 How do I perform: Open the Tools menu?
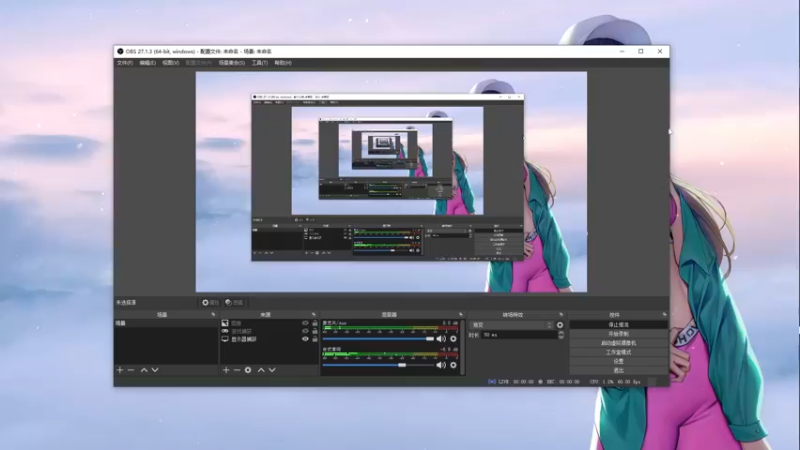(260, 63)
